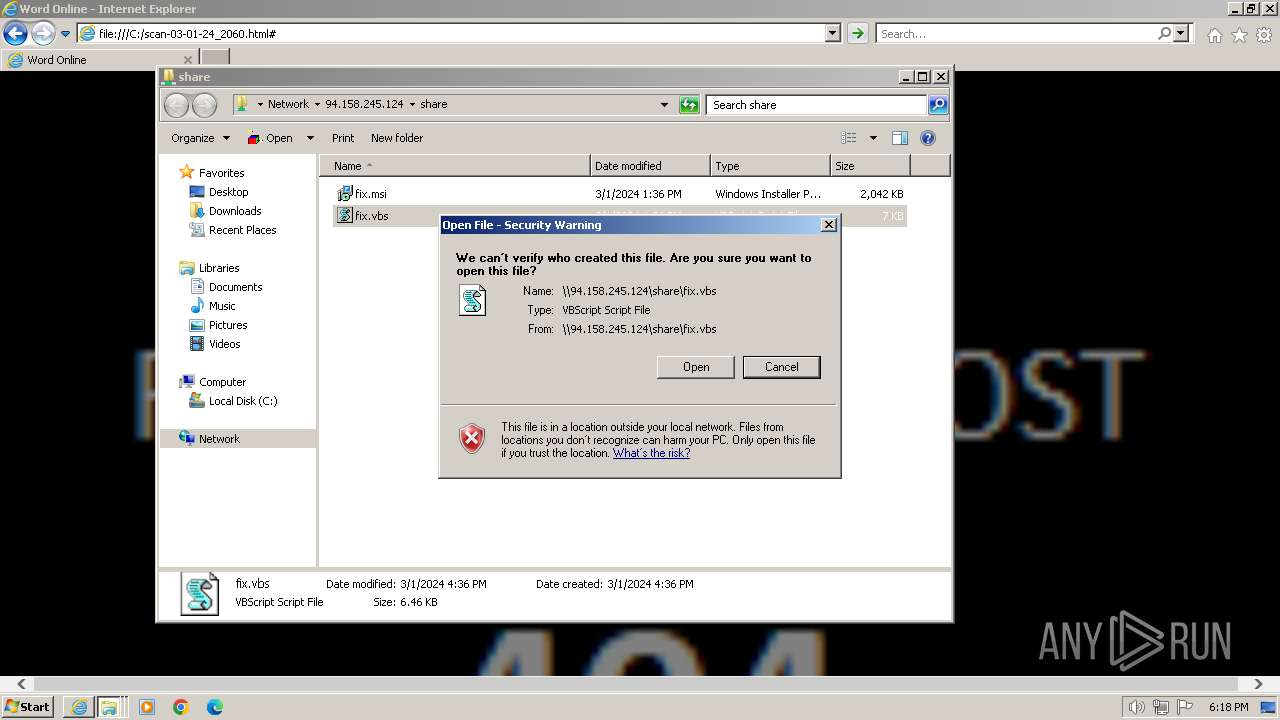Cancel the Security Warning dialog
Screen dimensions: 1280x720
click(x=782, y=367)
